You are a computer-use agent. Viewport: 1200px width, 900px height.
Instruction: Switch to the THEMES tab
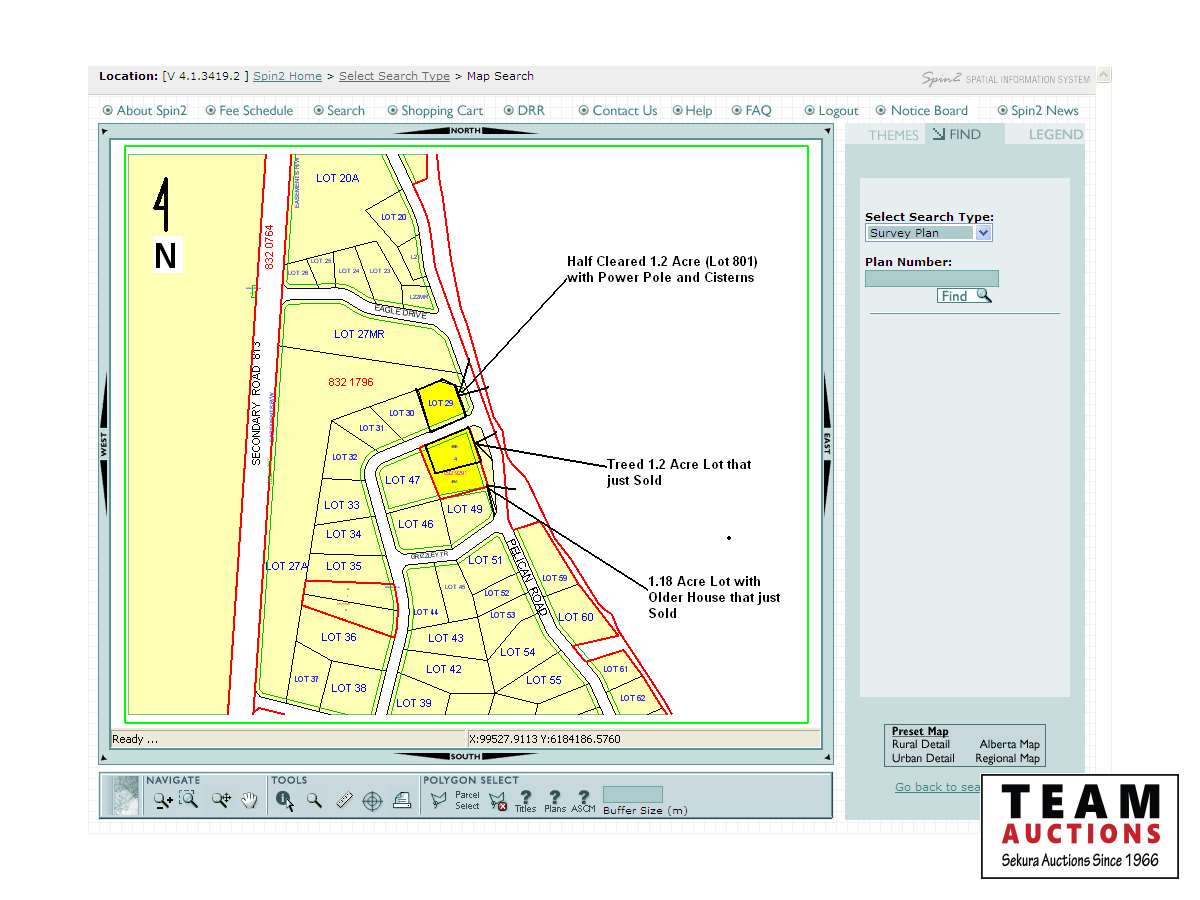point(893,135)
